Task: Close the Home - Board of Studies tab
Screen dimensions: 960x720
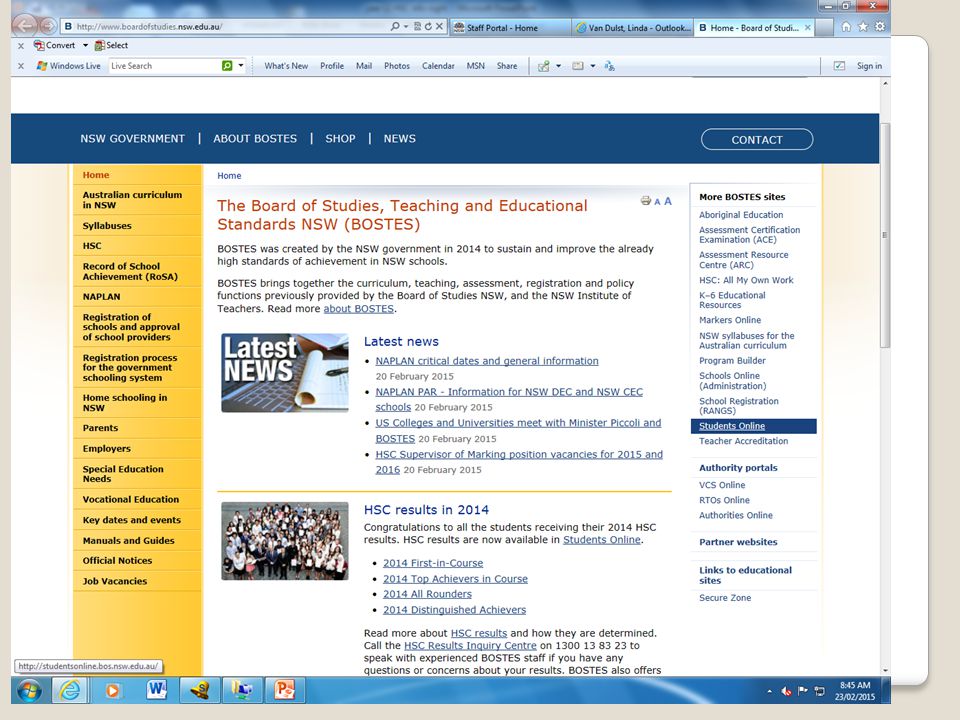Action: point(808,28)
